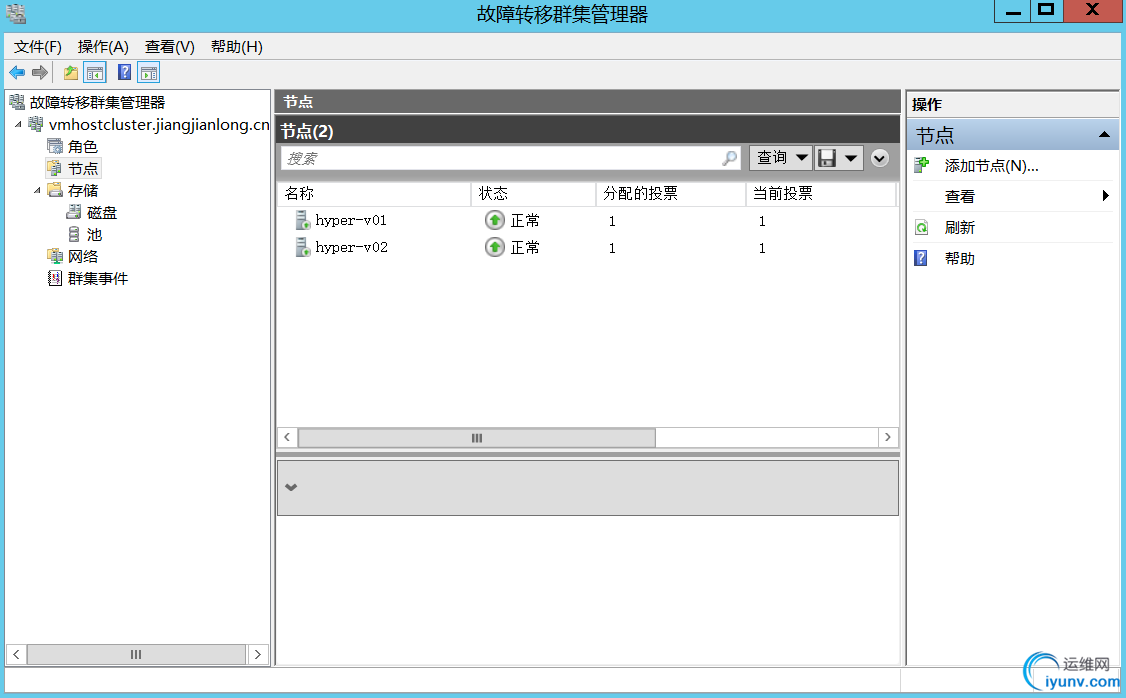
Task: Click the green status icon for hyper-v02
Action: 495,248
